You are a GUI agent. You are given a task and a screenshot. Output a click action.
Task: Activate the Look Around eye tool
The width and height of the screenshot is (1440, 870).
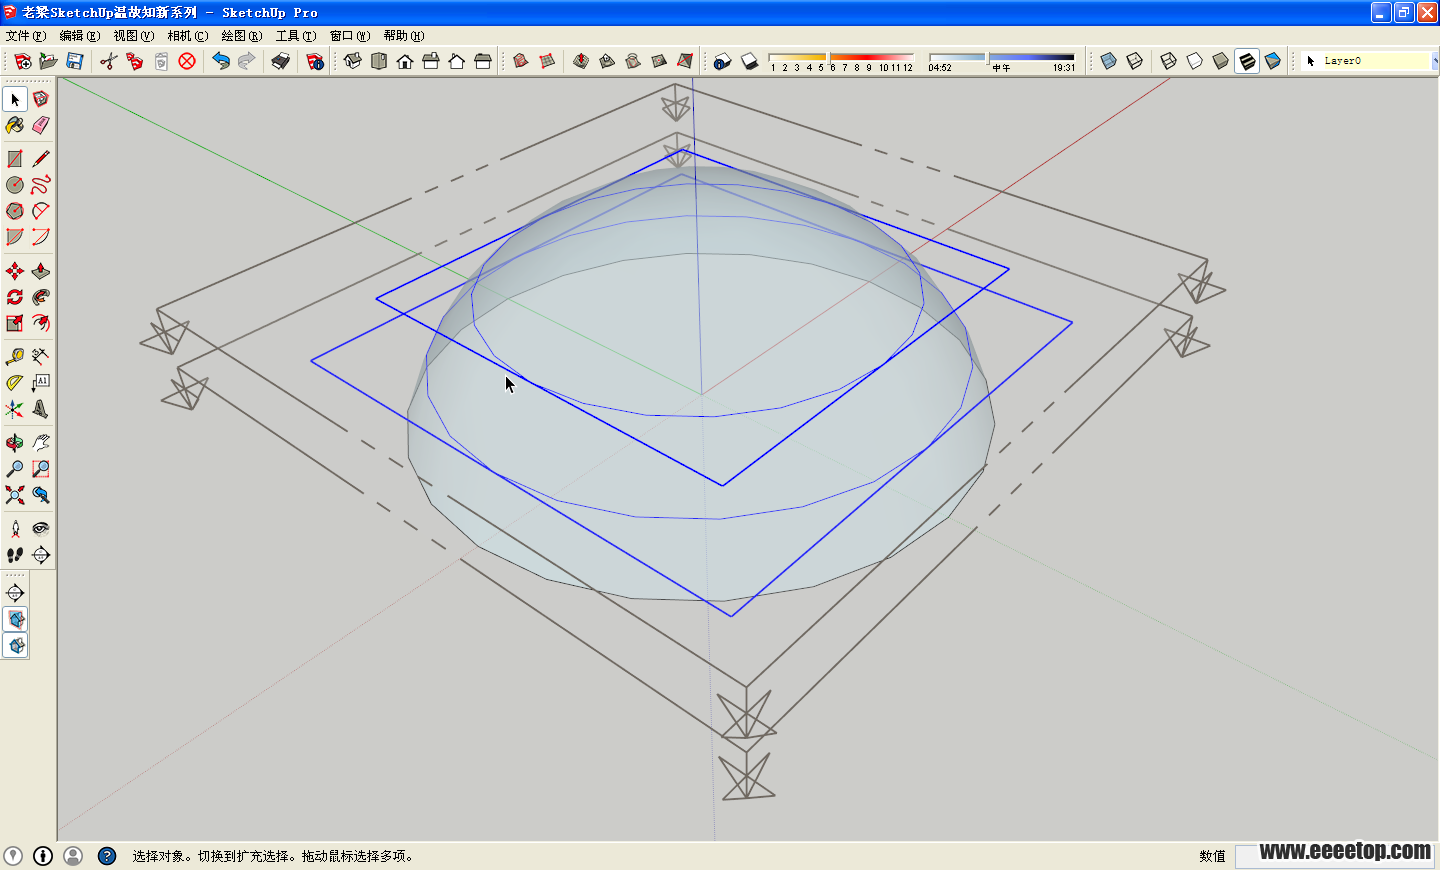tap(41, 529)
